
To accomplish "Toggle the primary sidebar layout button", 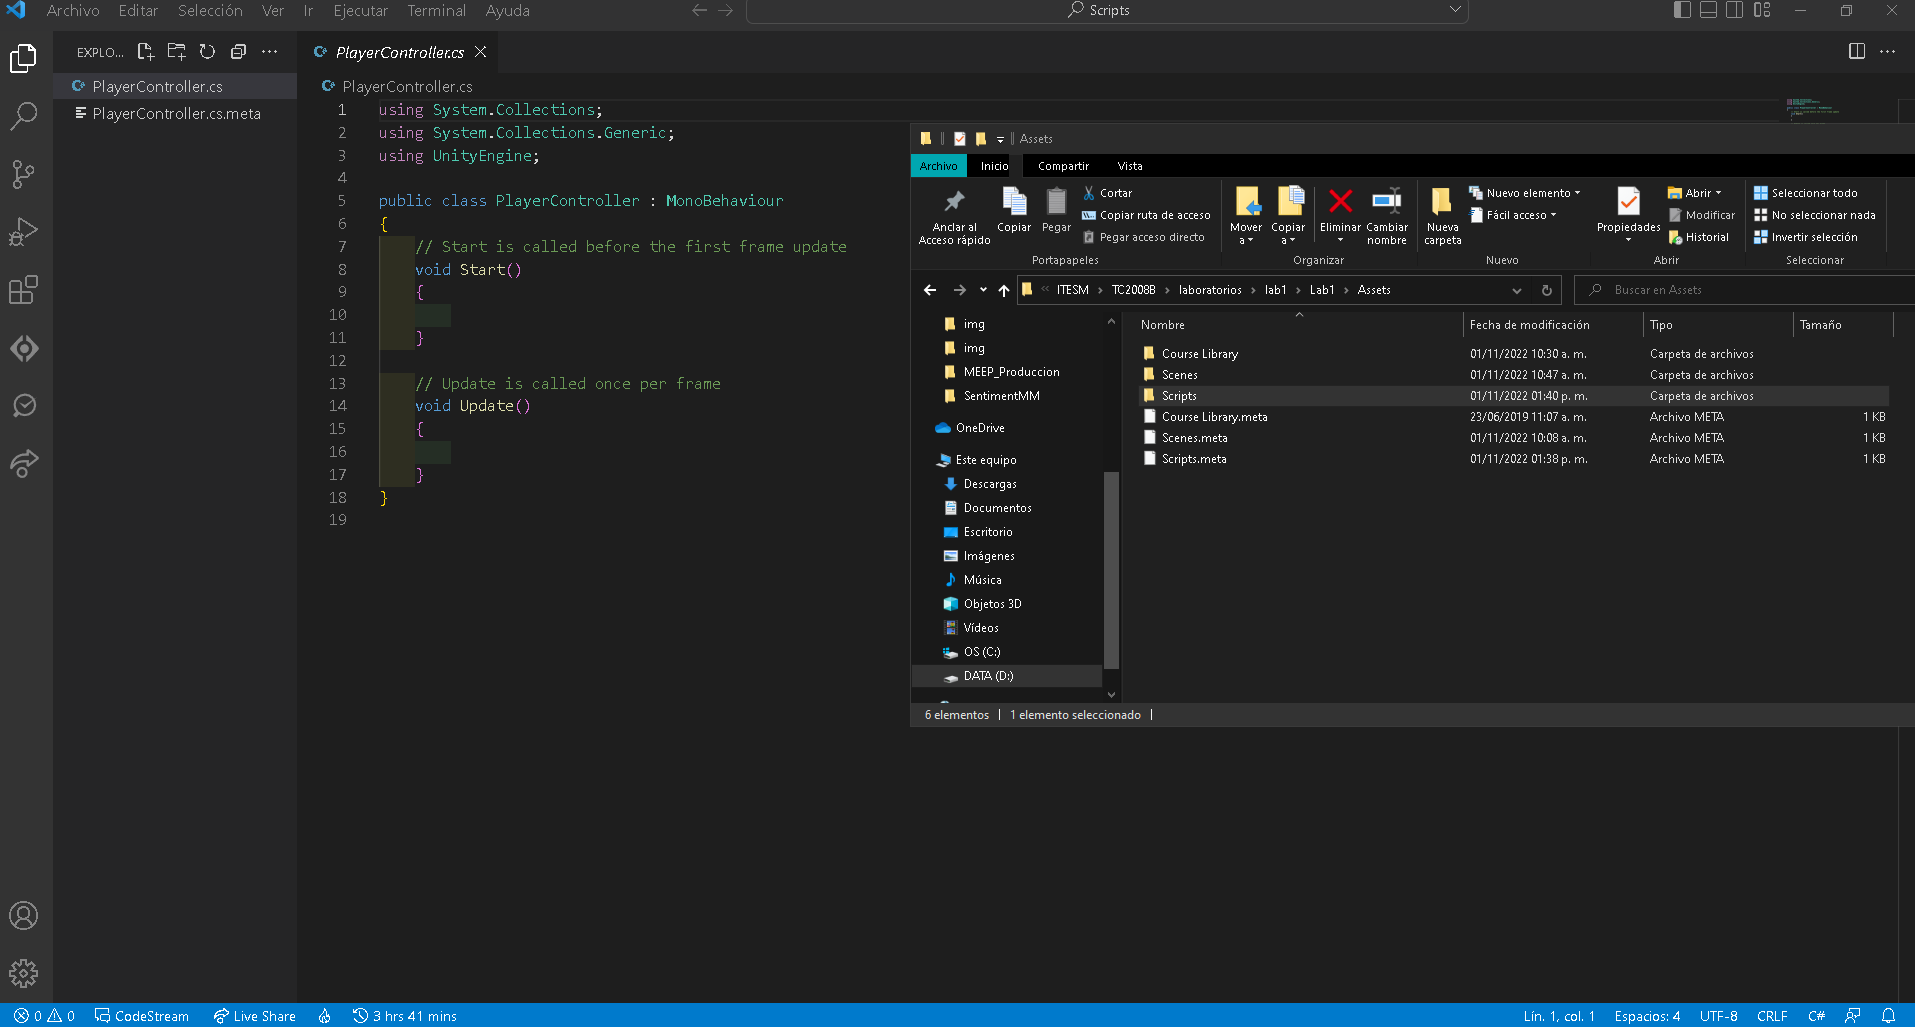I will coord(1682,10).
